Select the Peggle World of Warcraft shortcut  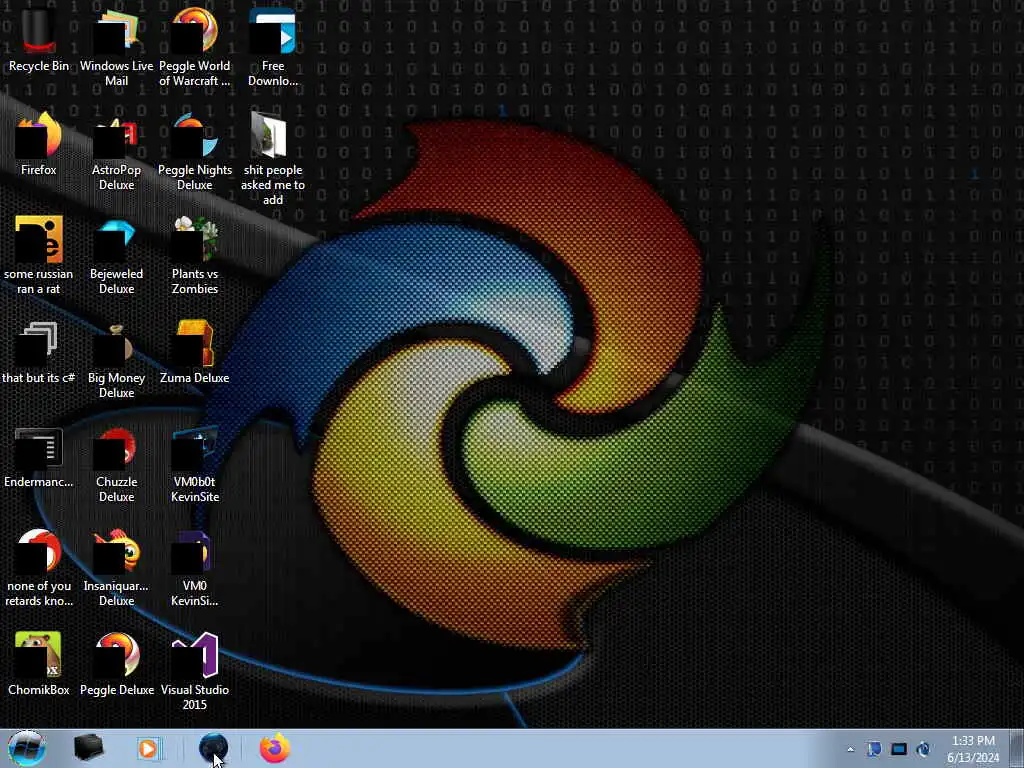195,47
